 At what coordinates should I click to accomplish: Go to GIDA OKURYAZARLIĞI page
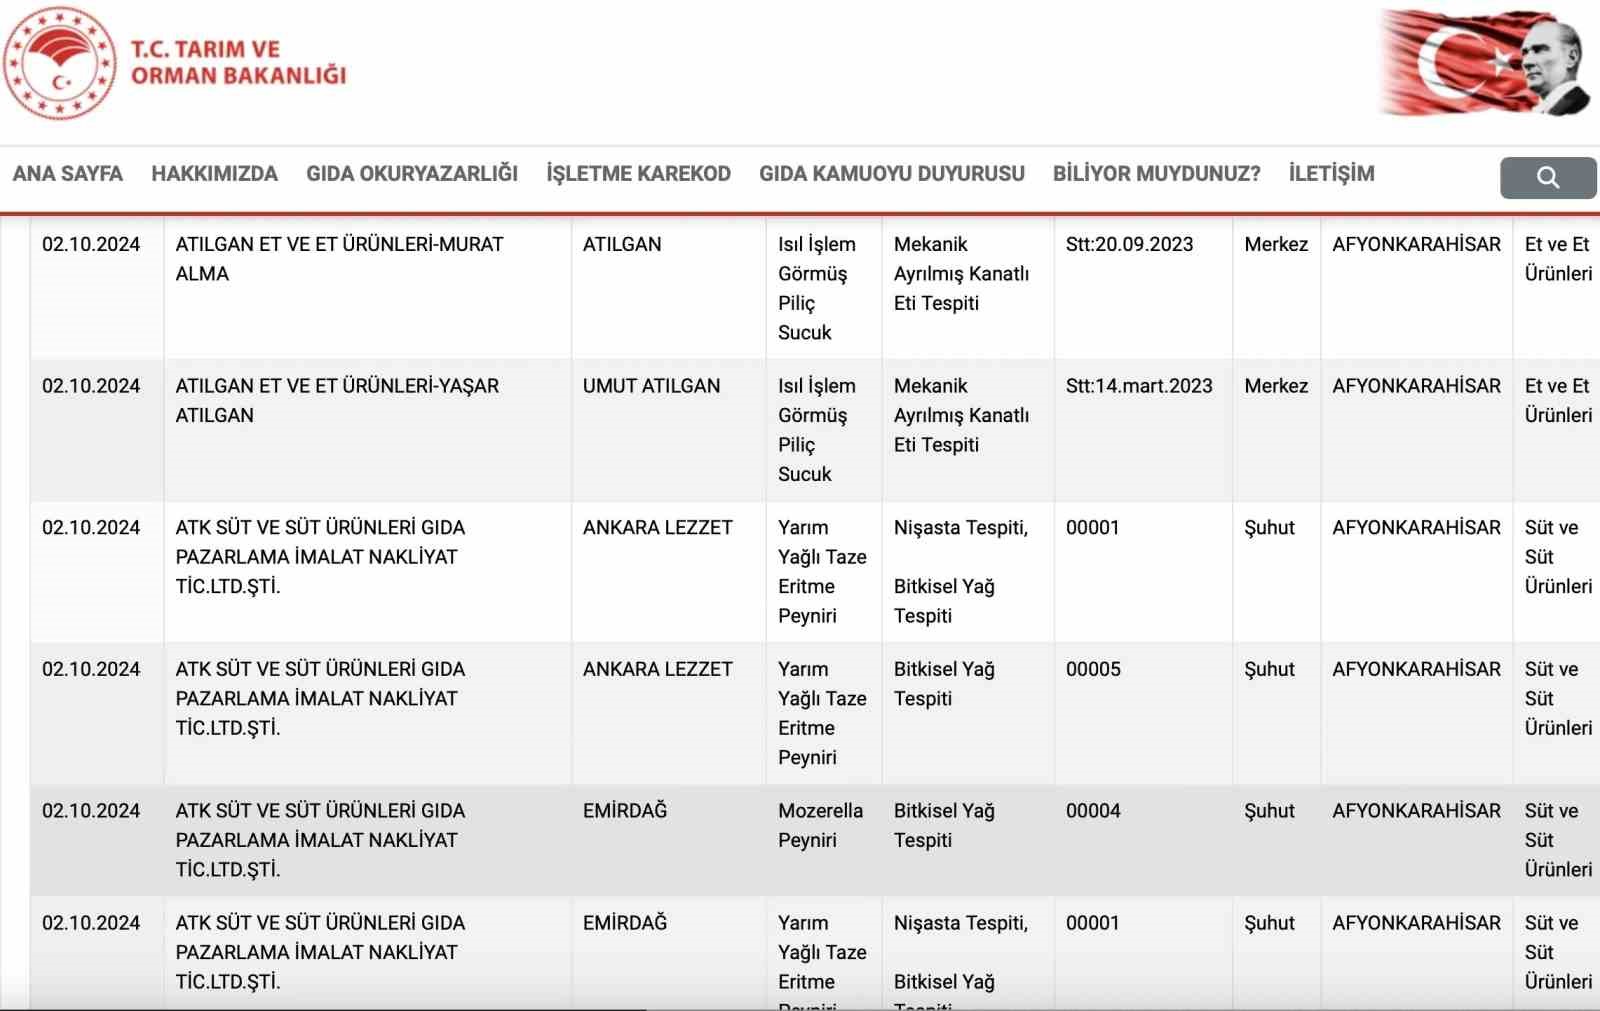pyautogui.click(x=412, y=174)
